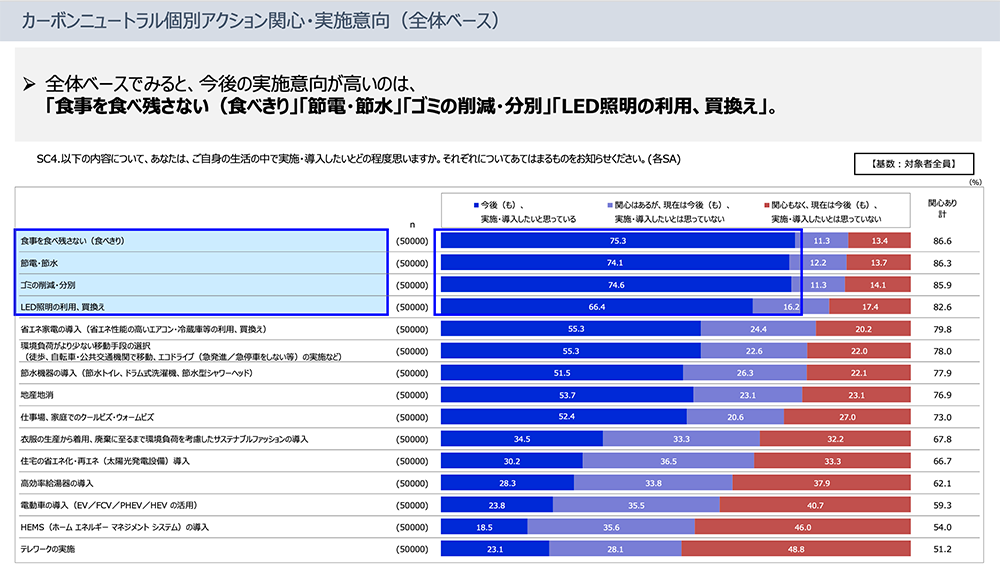Click the テレワークの実施 row label

pos(48,549)
